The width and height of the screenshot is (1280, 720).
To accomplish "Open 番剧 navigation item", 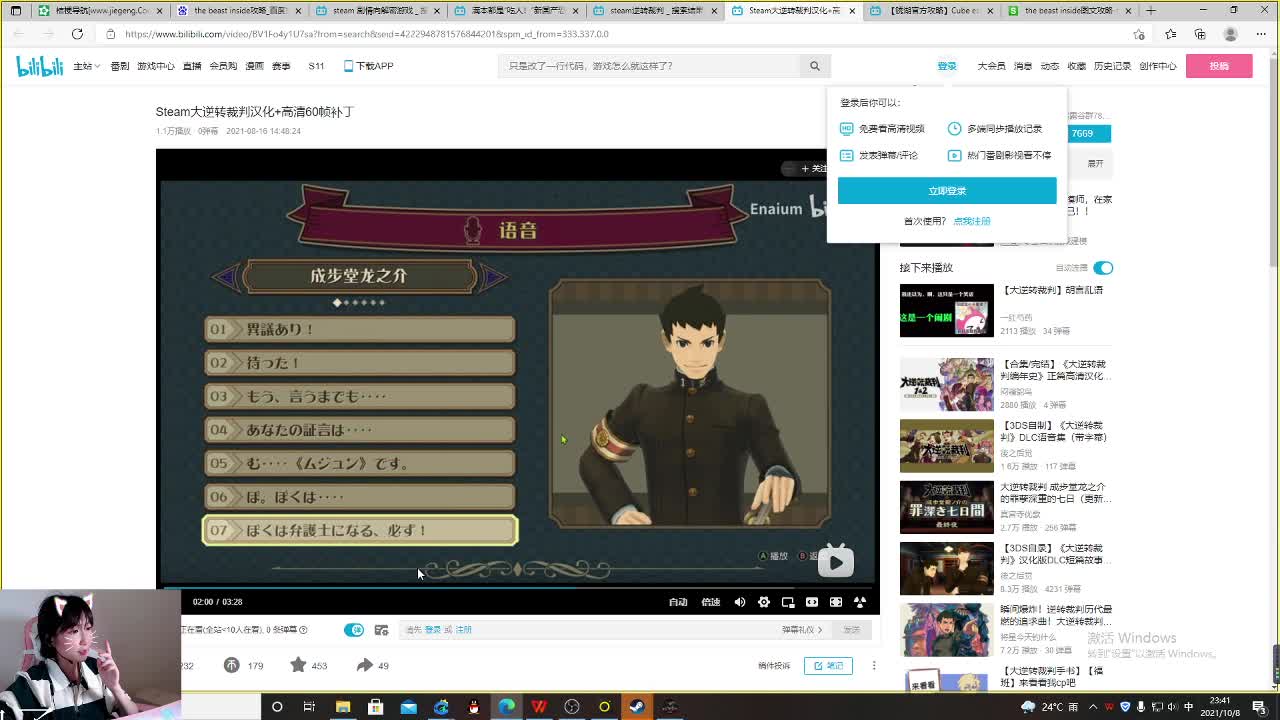I will 120,66.
